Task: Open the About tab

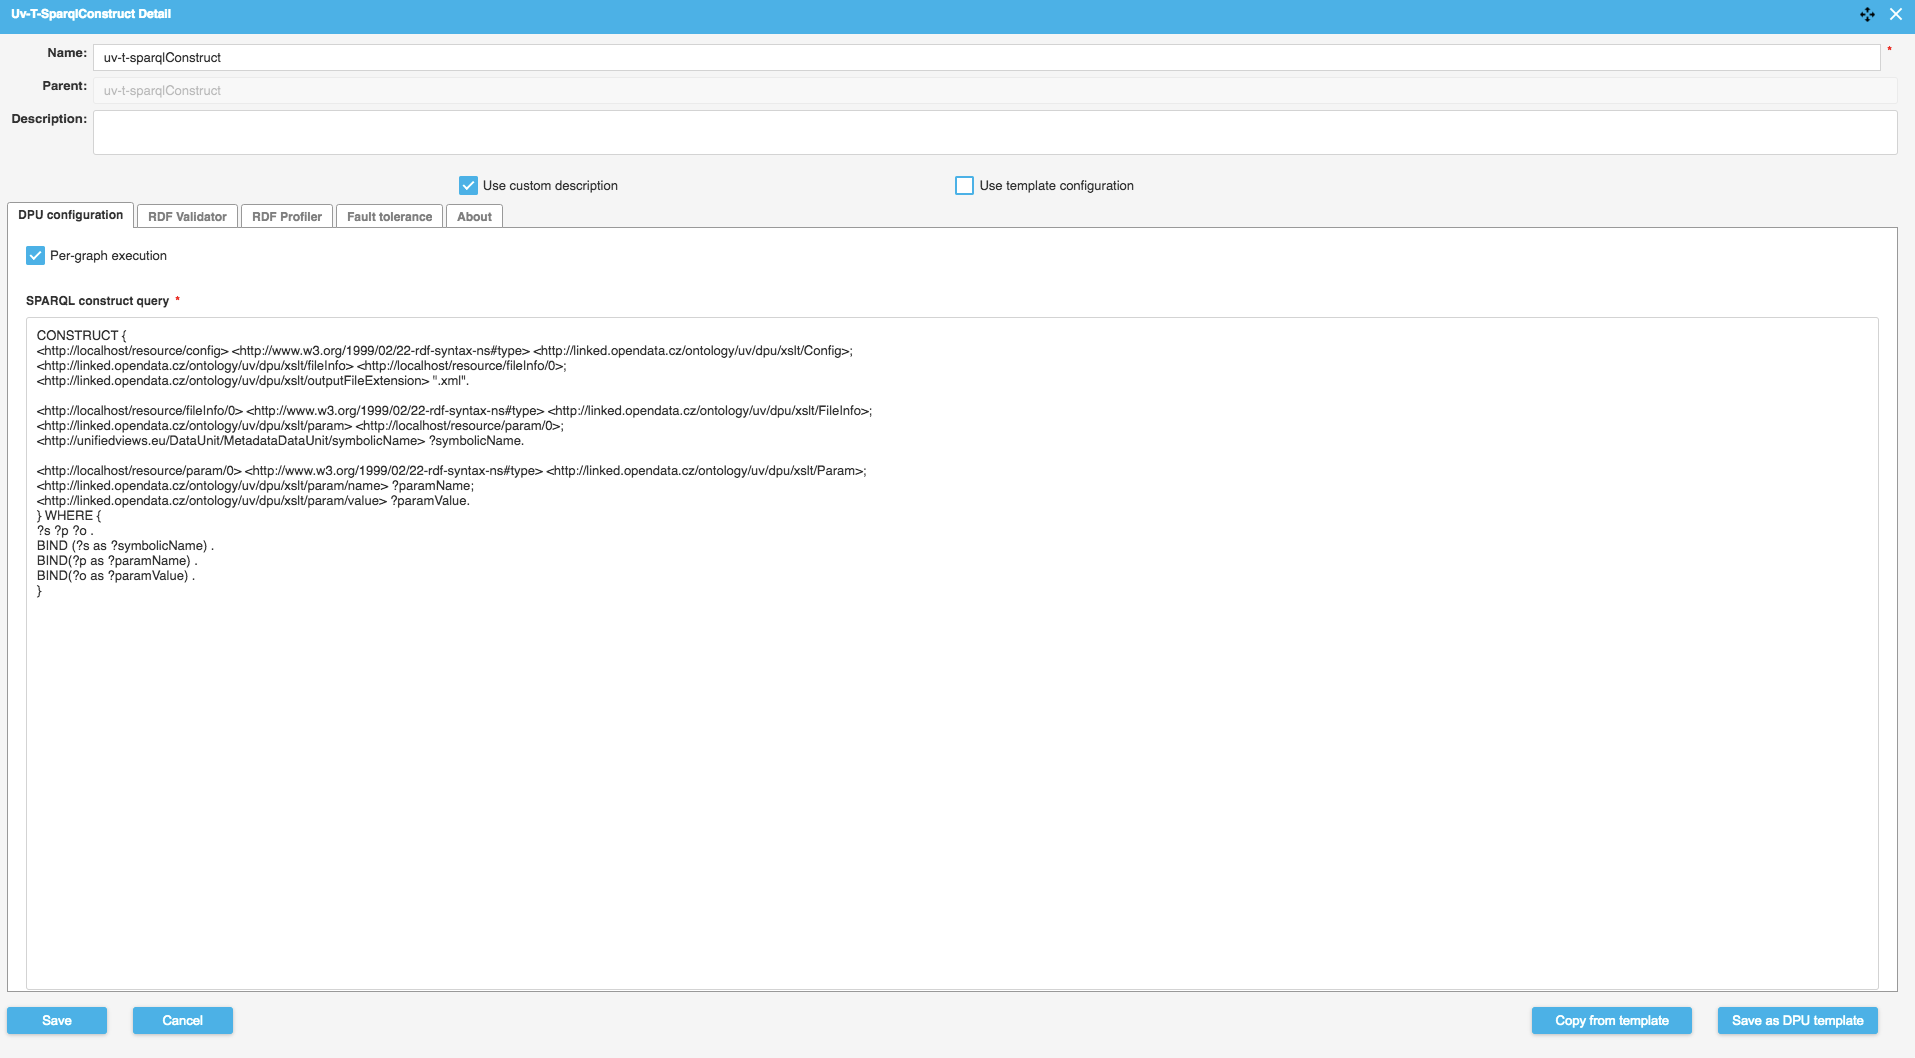Action: (x=474, y=217)
